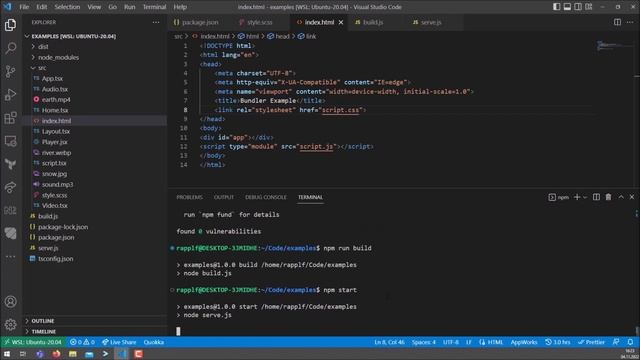Image resolution: width=640 pixels, height=360 pixels.
Task: Toggle primary side bar layout icon
Action: [x=556, y=7]
